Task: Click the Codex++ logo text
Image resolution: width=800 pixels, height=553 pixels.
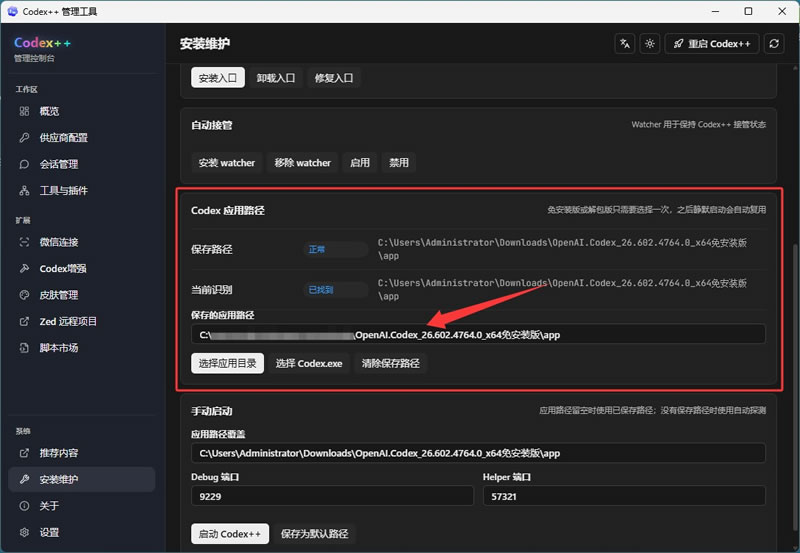Action: click(42, 43)
